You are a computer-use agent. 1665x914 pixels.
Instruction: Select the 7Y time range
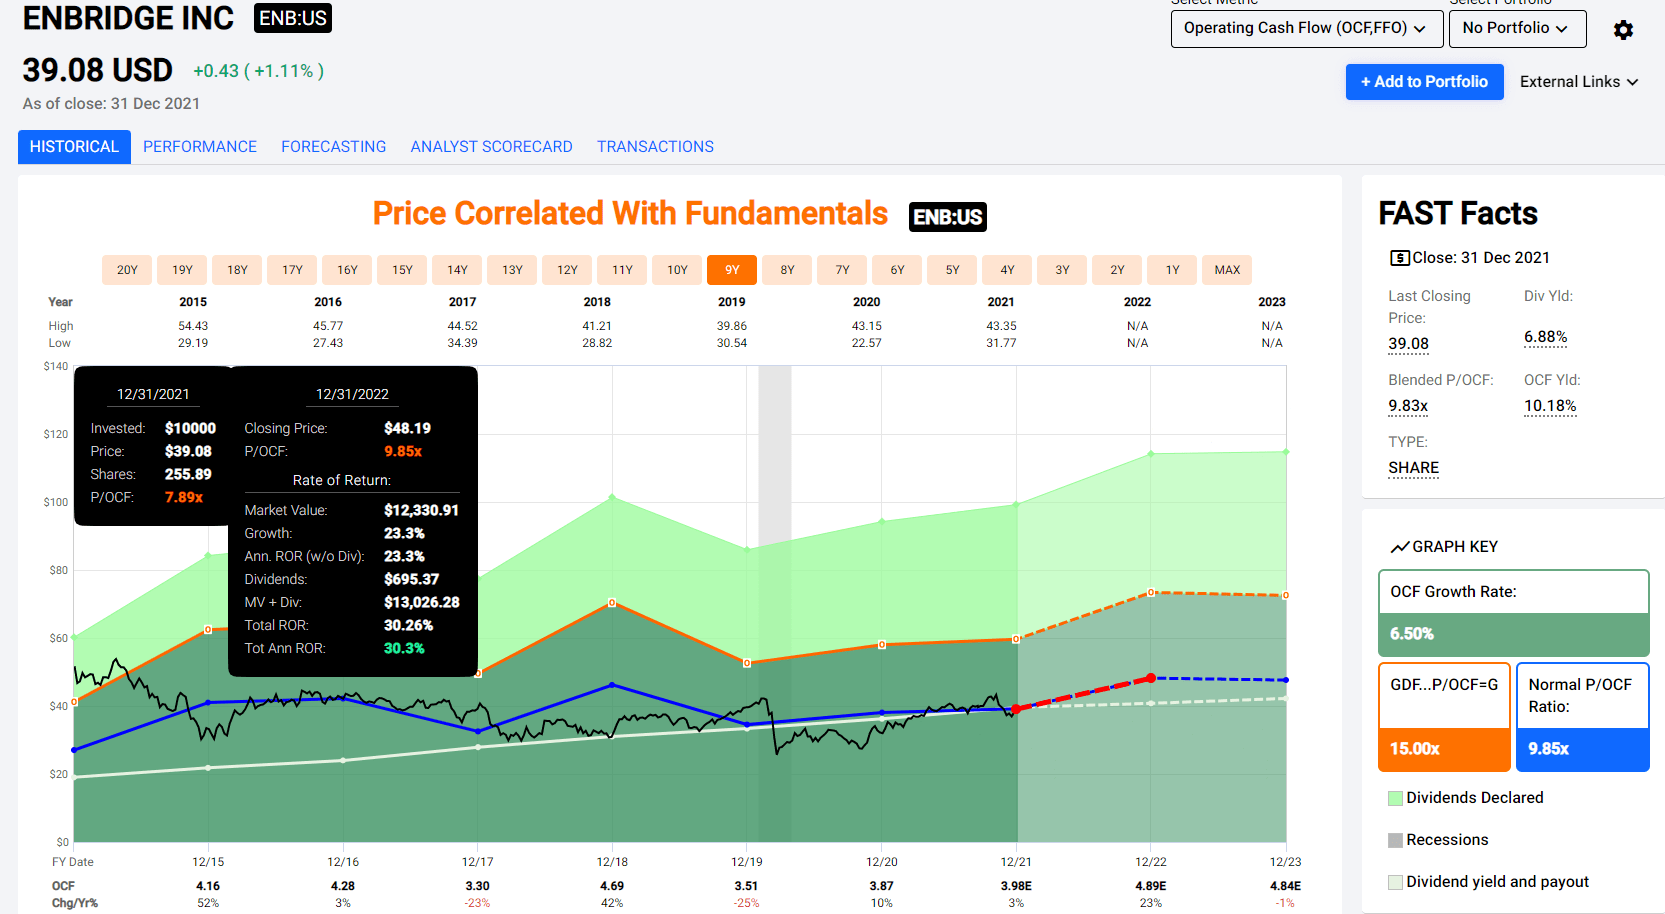[842, 270]
